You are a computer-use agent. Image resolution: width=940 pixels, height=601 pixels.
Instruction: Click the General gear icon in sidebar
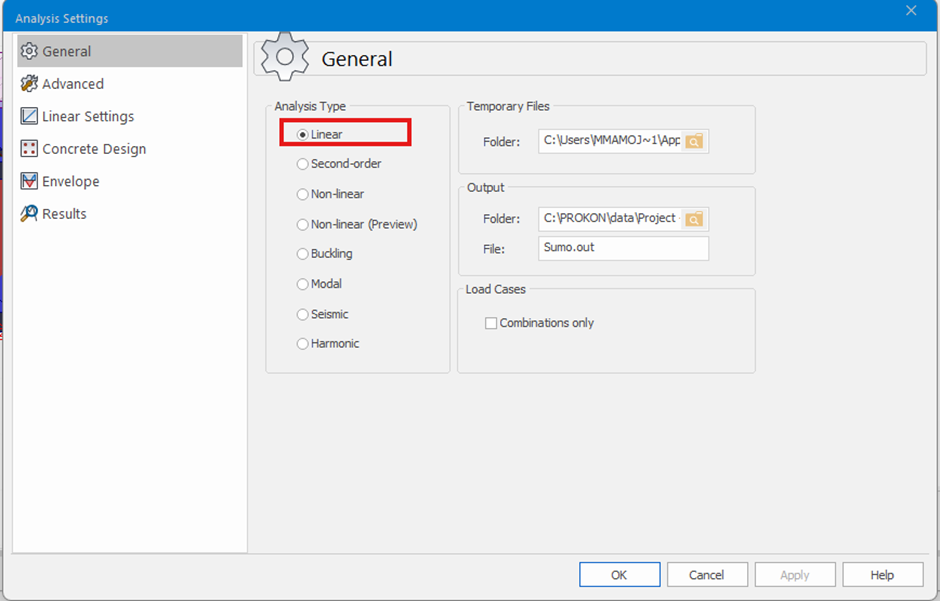click(29, 51)
